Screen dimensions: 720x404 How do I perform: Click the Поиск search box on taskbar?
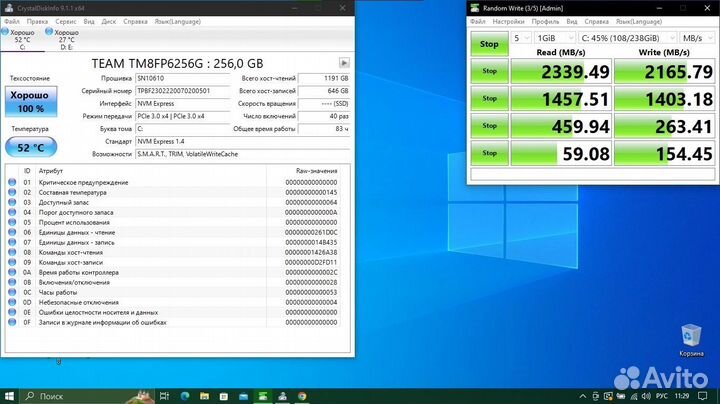[87, 396]
